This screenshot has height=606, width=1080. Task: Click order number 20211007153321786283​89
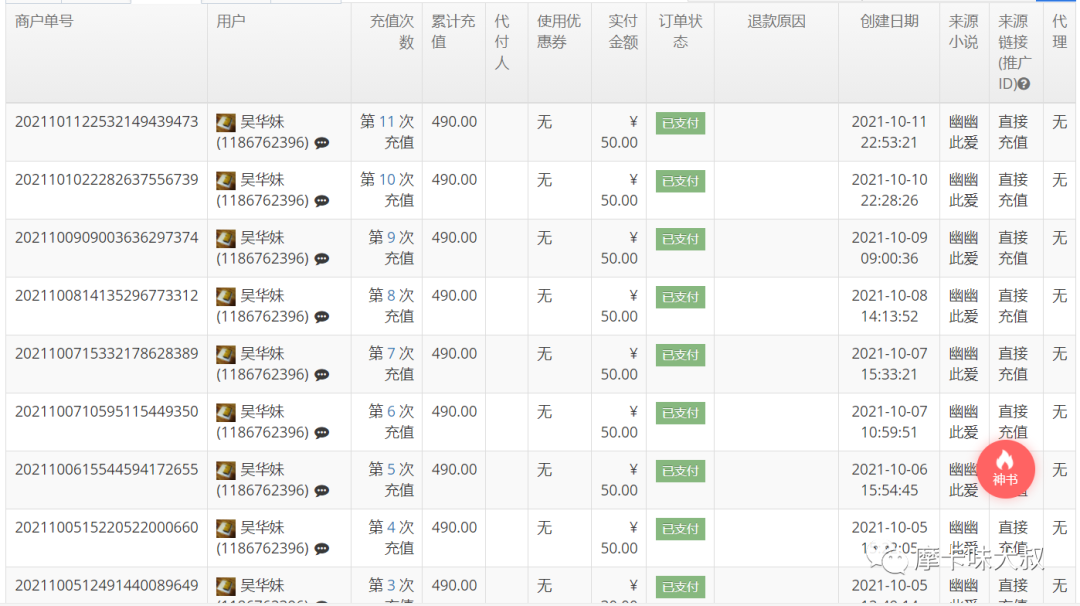coord(107,353)
